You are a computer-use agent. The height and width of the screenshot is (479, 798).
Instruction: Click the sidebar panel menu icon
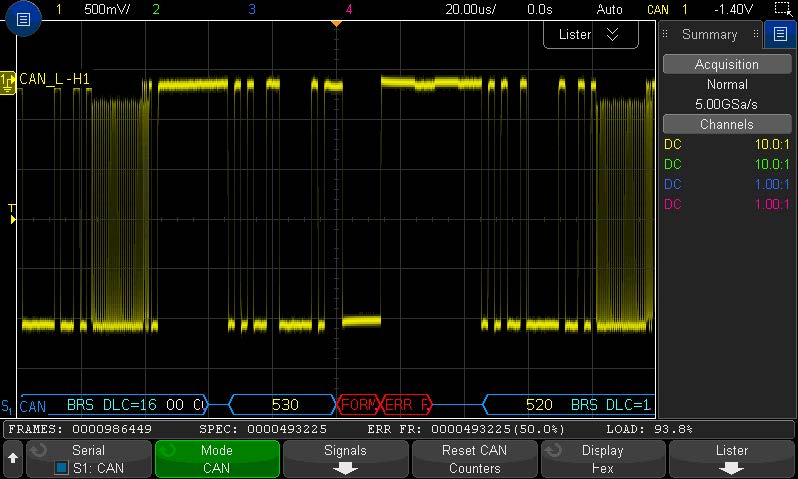point(781,35)
